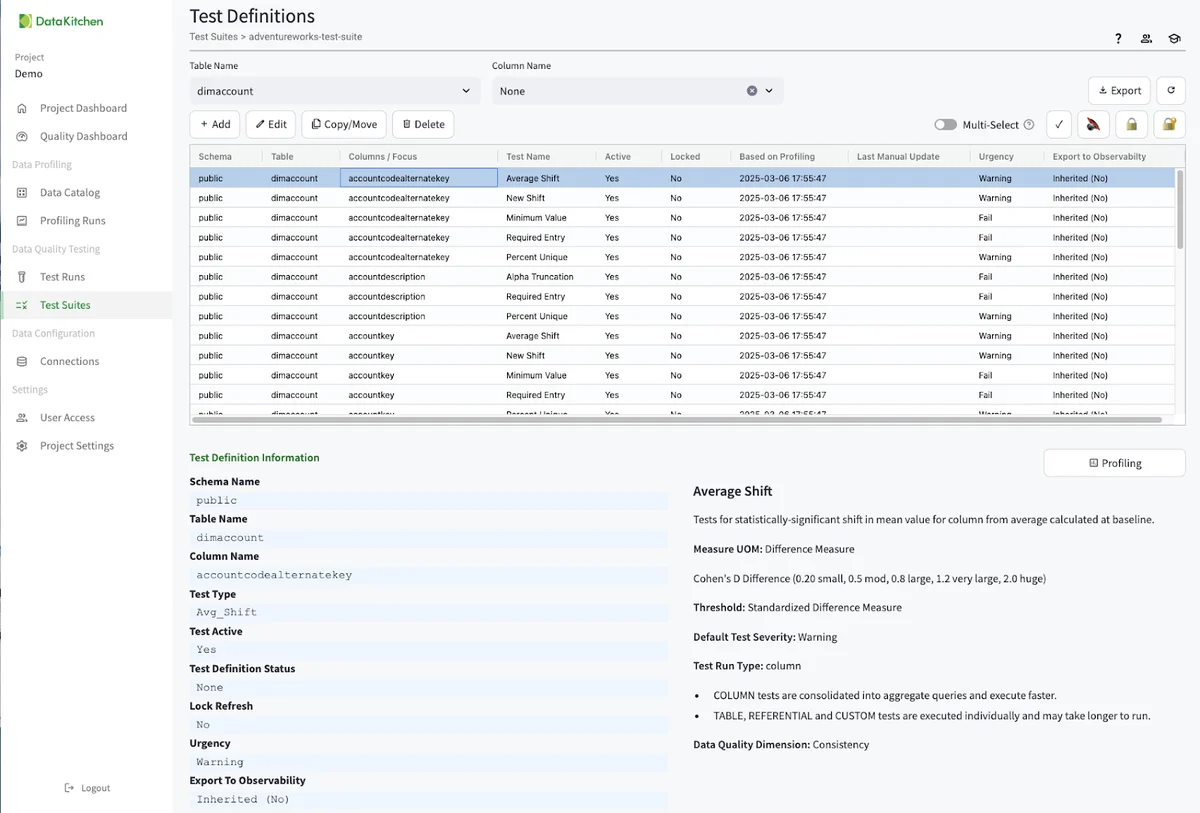Click the checkmark activate tests button

click(x=1059, y=125)
